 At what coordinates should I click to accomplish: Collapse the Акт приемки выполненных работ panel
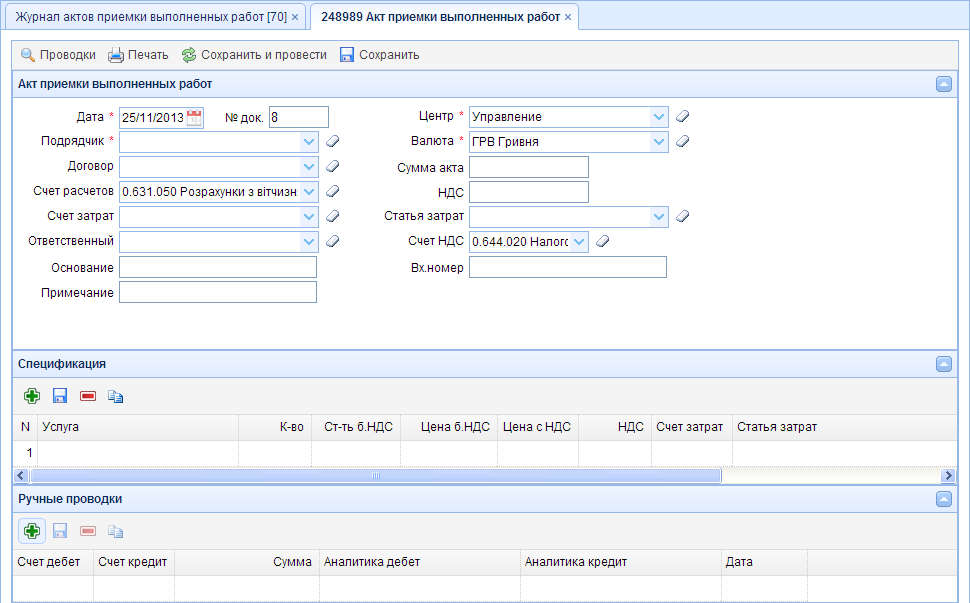tap(944, 84)
